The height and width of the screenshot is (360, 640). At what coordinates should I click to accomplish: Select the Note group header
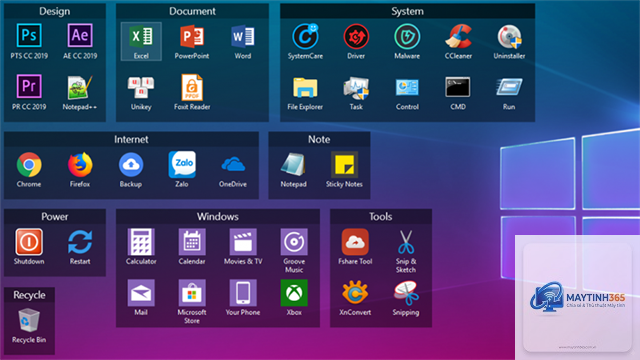[x=319, y=139]
